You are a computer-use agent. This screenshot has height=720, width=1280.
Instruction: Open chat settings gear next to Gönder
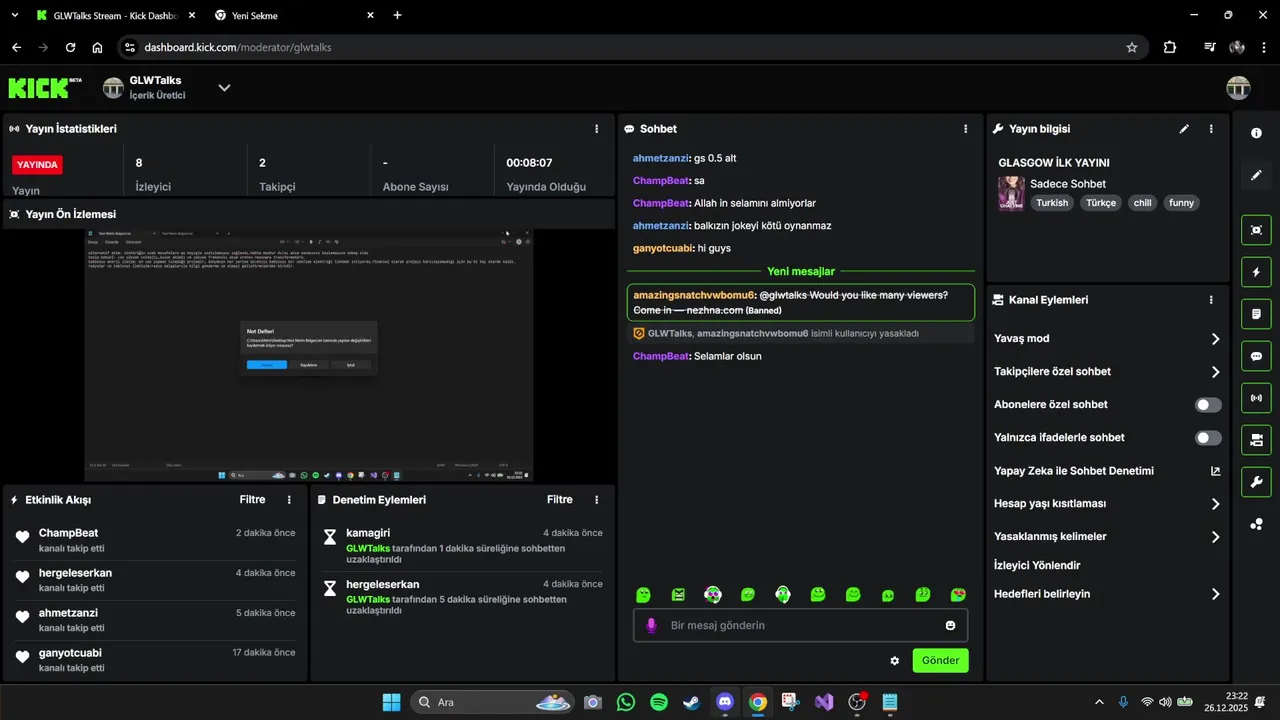click(894, 660)
